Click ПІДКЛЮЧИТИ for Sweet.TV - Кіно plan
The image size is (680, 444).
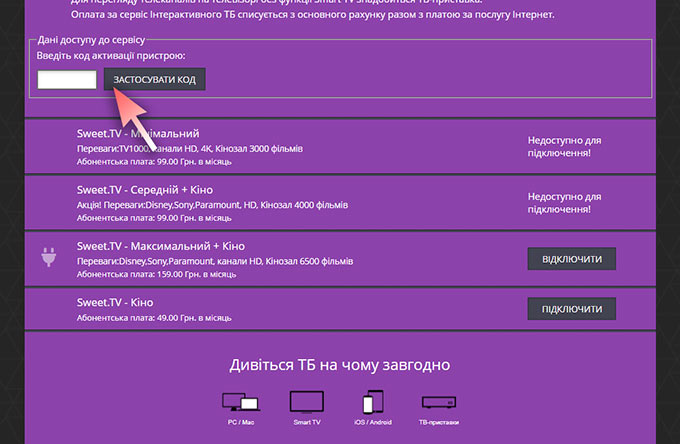click(572, 309)
